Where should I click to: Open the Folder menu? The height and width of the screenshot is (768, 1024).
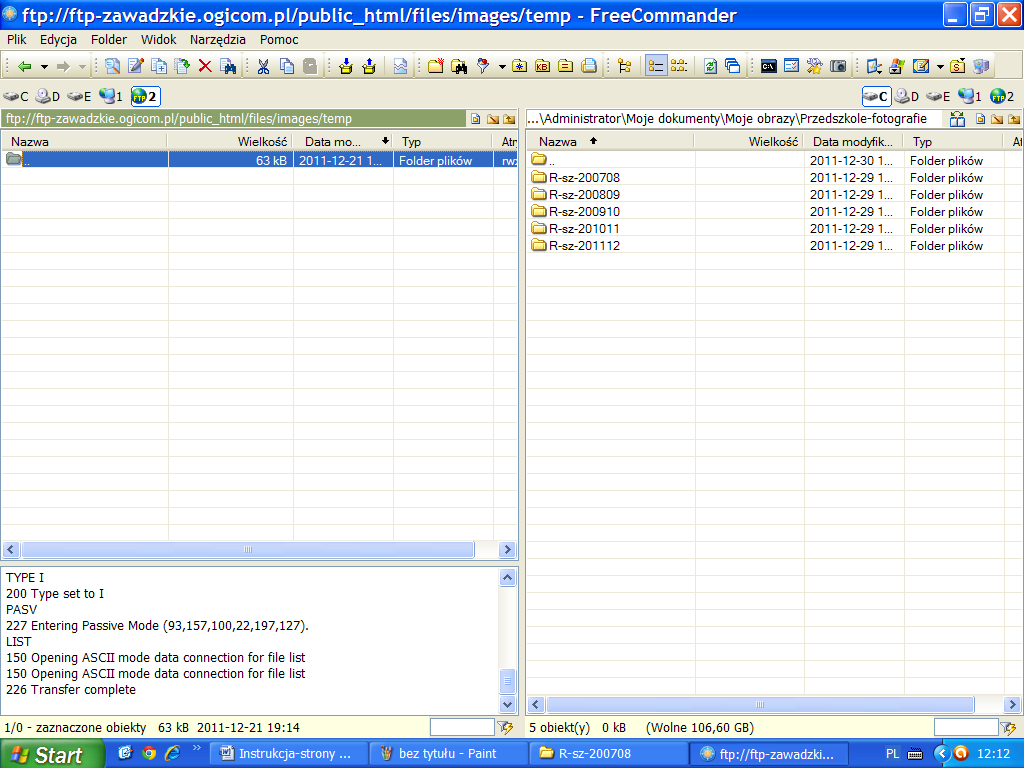coord(109,39)
